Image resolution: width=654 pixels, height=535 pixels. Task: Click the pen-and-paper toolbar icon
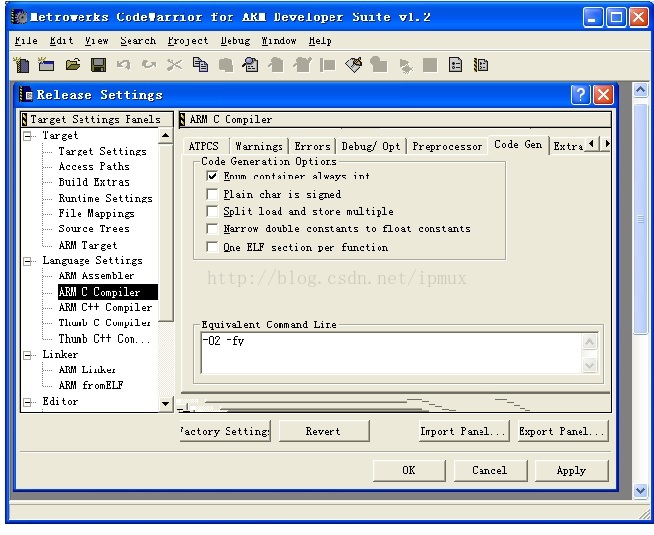(354, 65)
